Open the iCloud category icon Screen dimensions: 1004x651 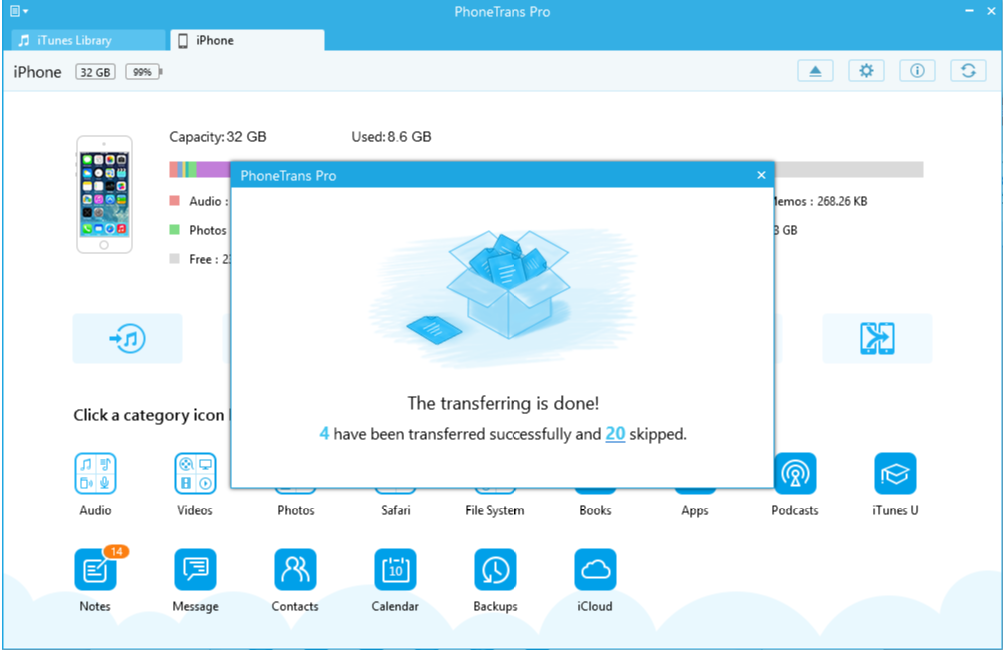(595, 570)
